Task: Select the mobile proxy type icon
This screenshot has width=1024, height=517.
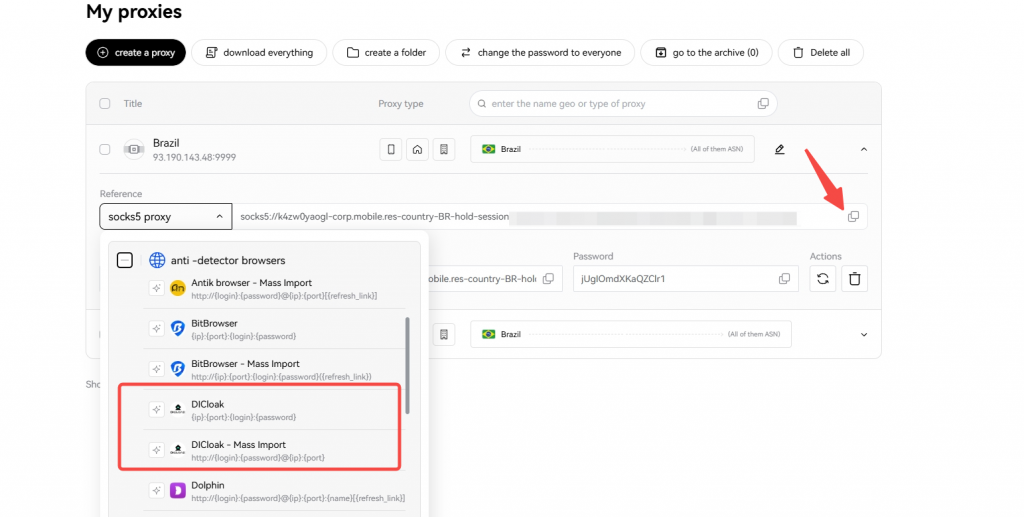Action: click(x=391, y=150)
